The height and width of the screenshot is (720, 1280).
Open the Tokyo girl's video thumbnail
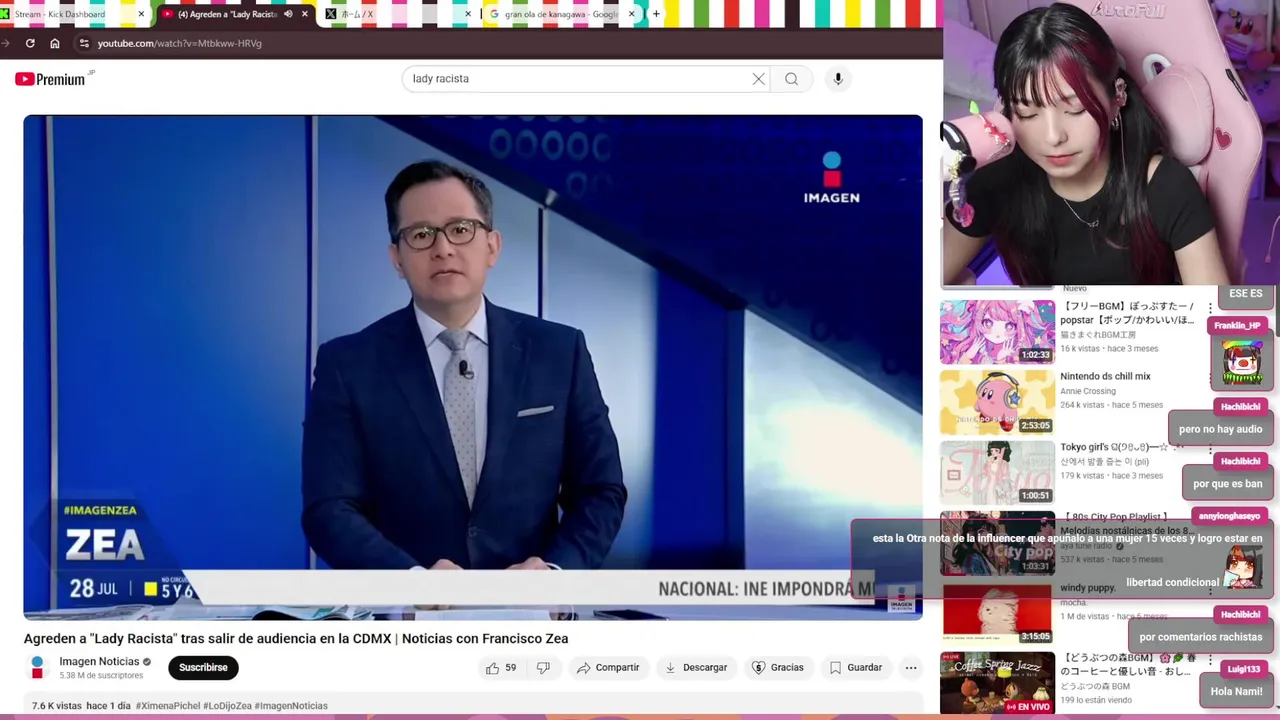click(x=997, y=473)
